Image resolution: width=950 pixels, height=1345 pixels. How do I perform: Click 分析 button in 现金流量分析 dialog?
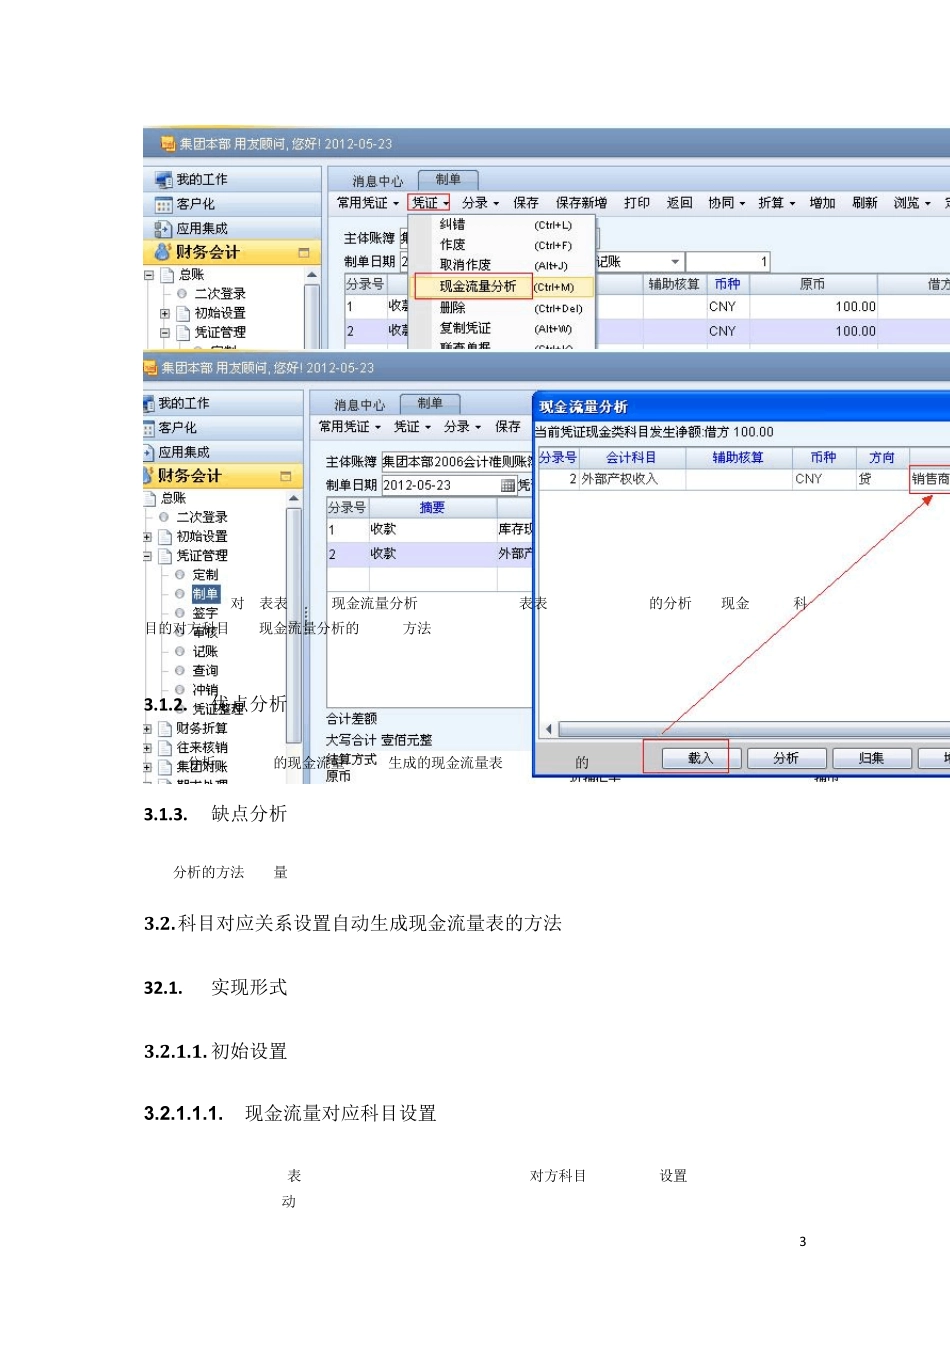[x=786, y=758]
